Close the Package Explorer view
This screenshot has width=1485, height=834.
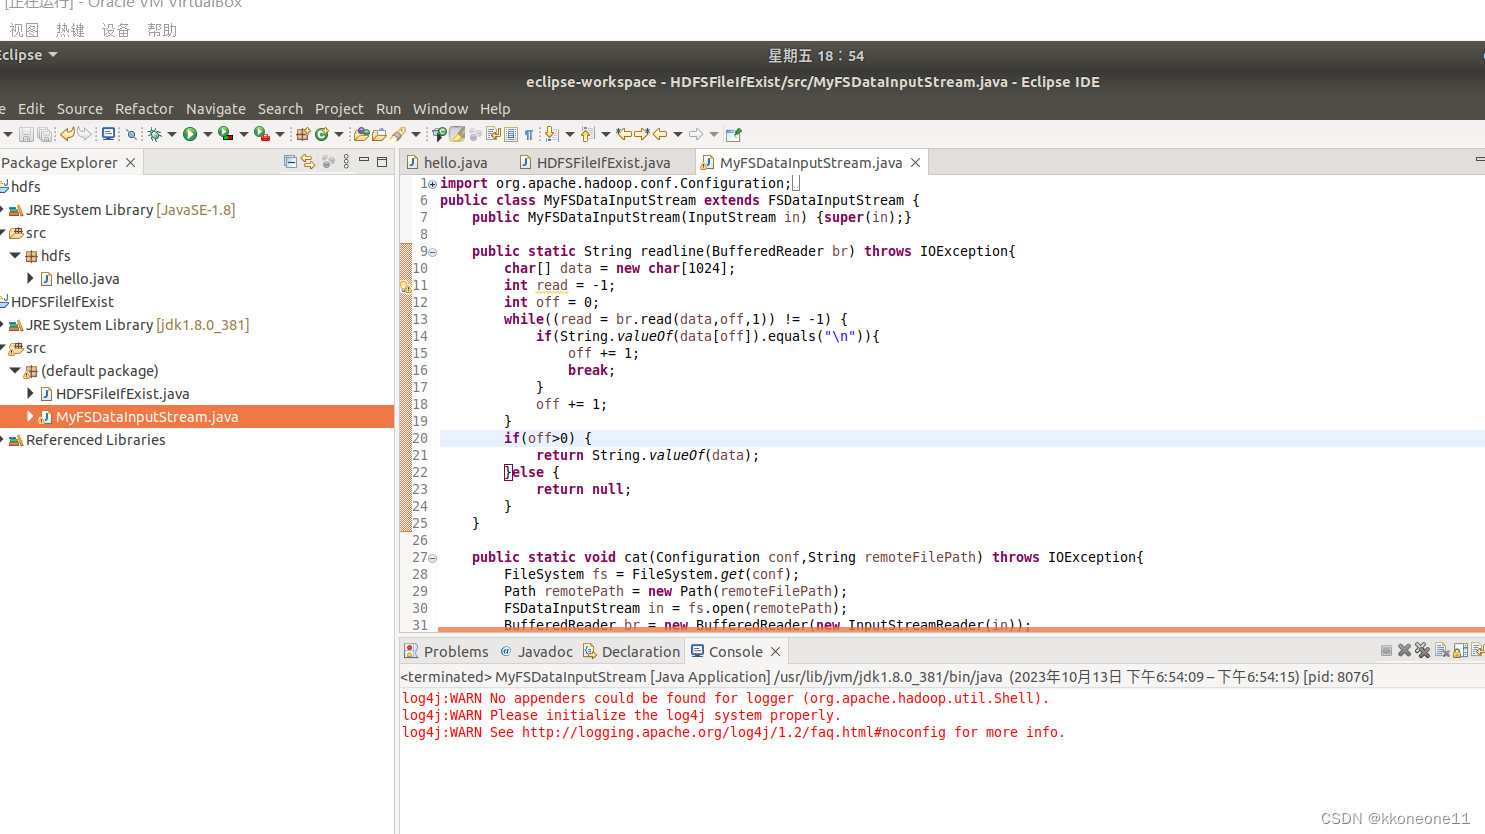pos(130,162)
